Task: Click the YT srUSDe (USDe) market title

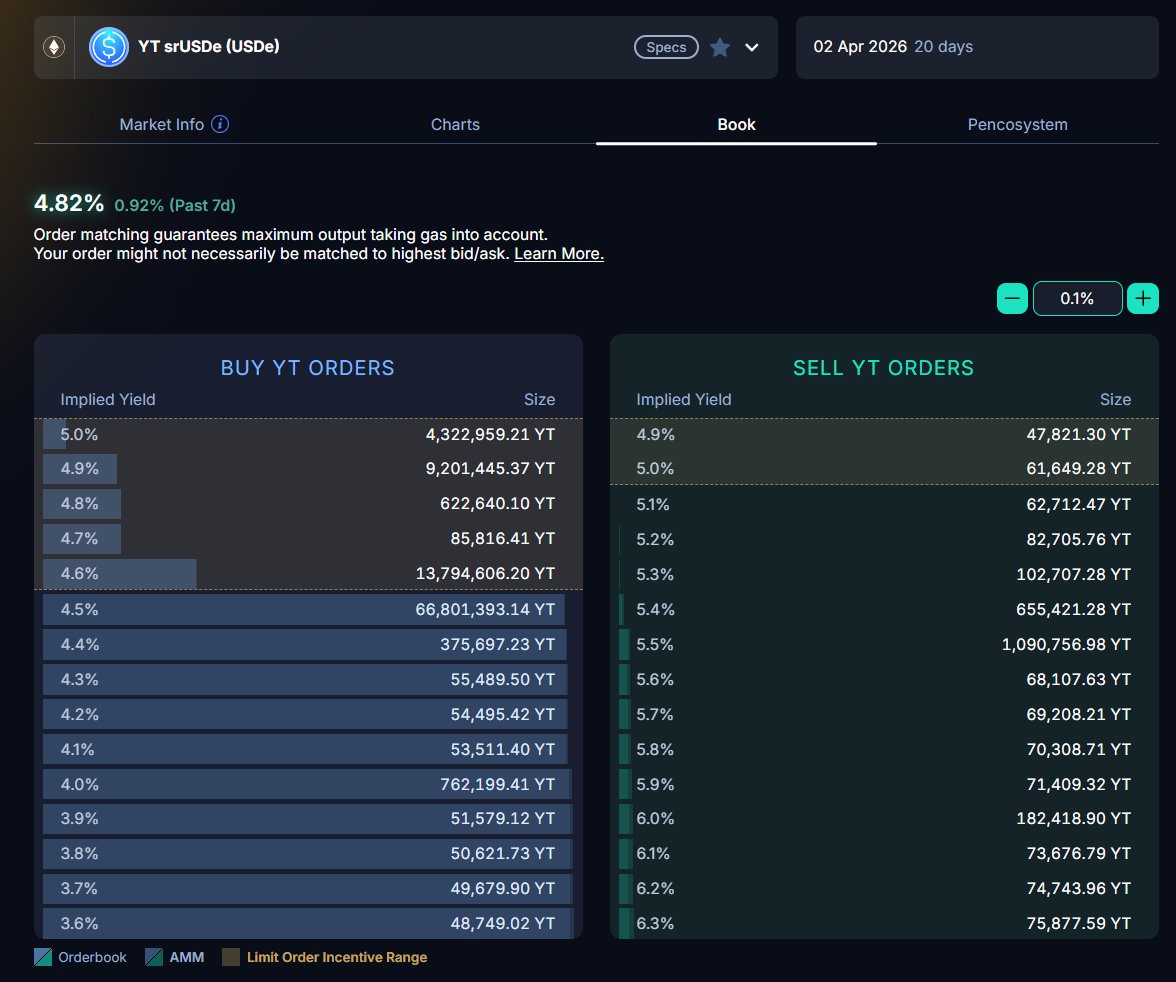Action: point(208,47)
